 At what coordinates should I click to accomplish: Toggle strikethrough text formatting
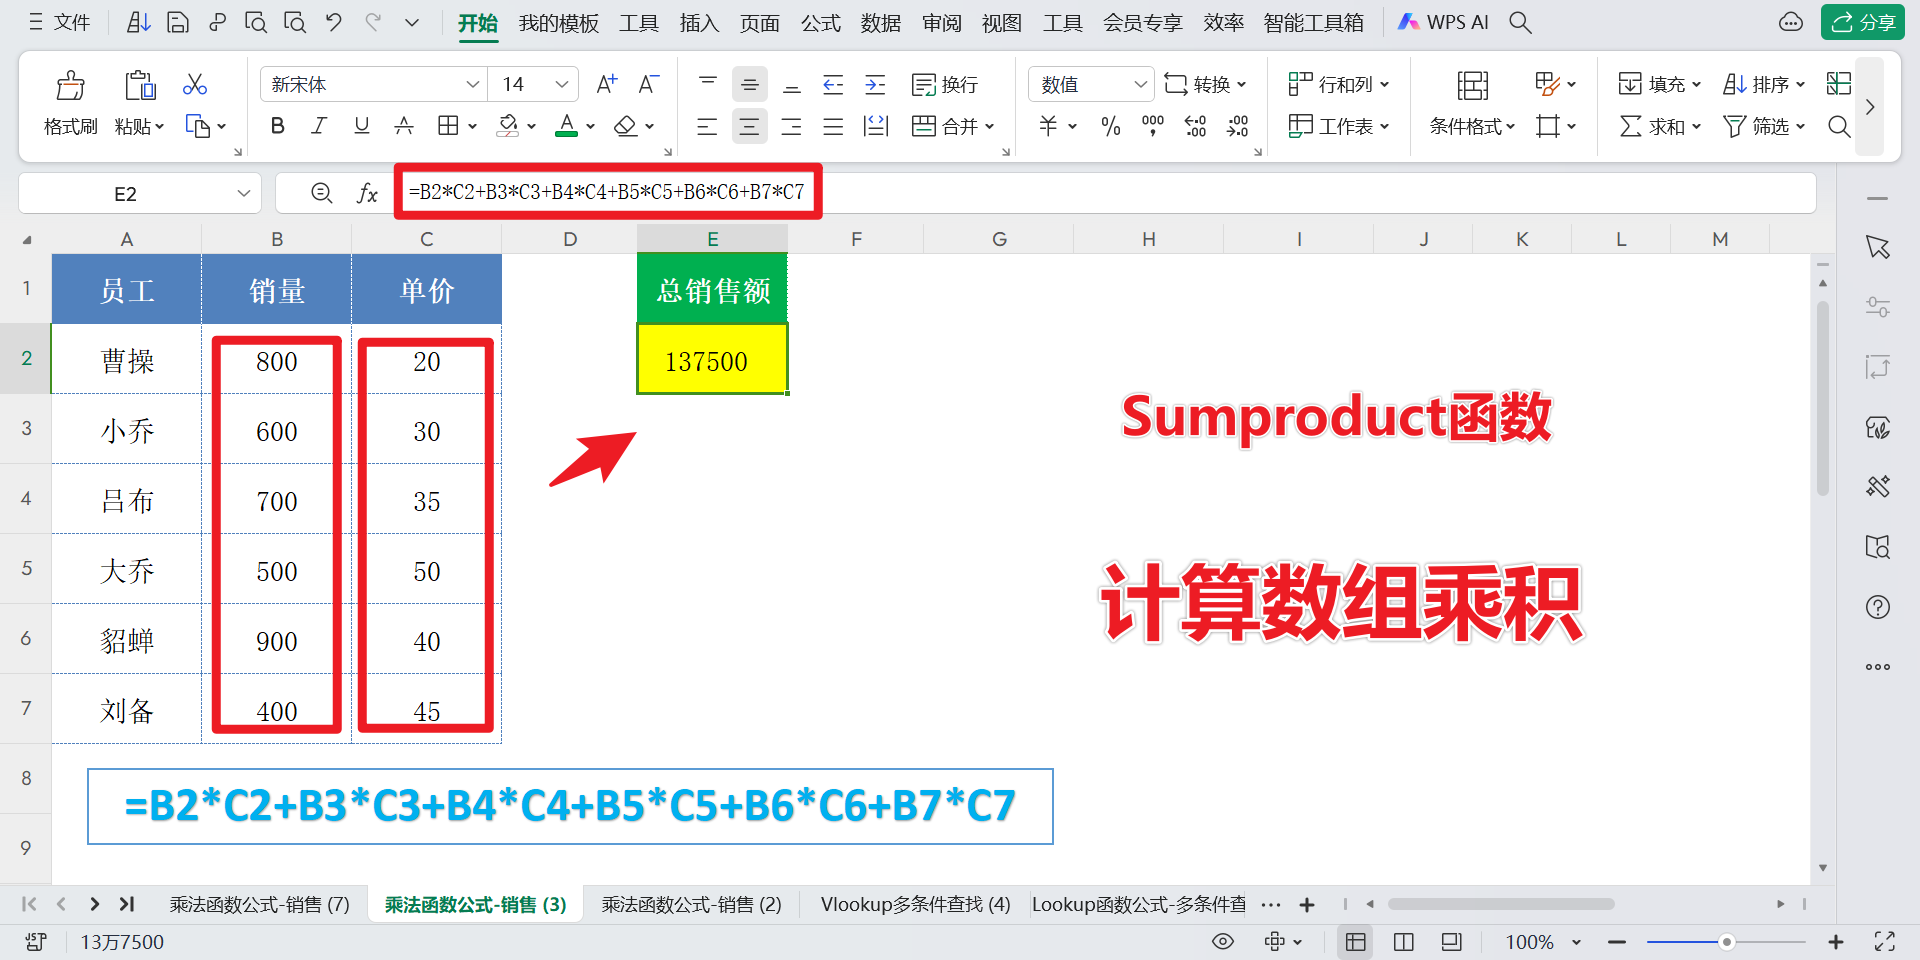coord(404,126)
